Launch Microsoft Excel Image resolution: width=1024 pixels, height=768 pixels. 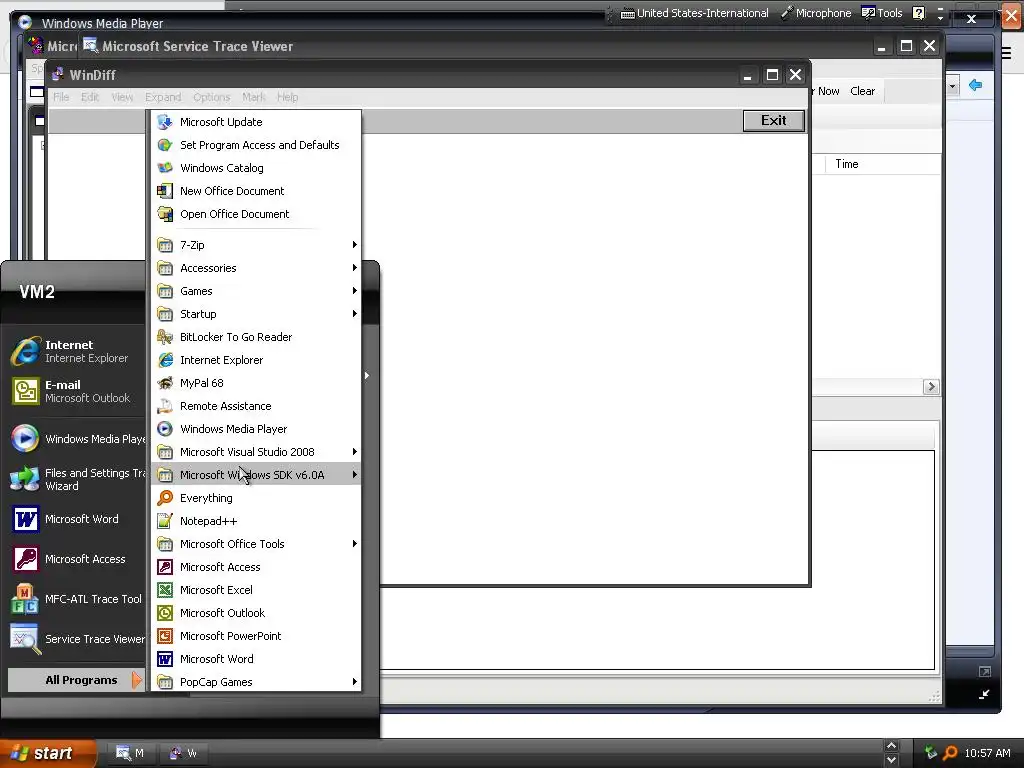pyautogui.click(x=256, y=590)
